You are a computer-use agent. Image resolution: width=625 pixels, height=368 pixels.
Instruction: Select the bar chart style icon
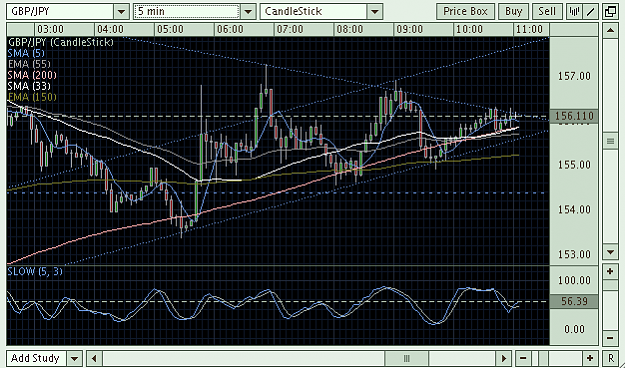coord(574,12)
